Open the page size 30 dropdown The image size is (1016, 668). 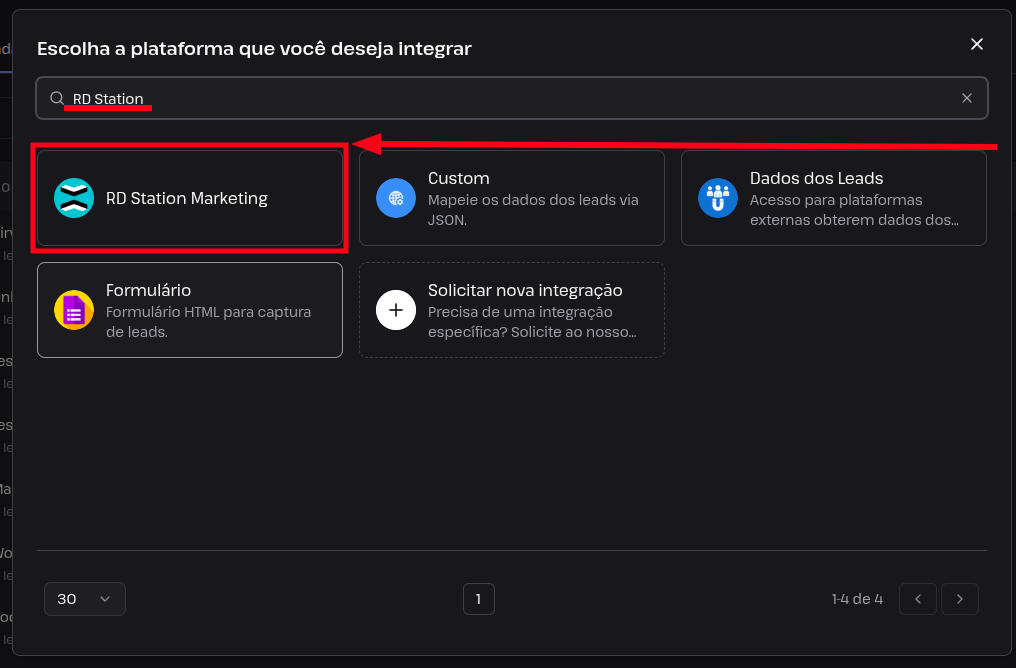pos(85,599)
